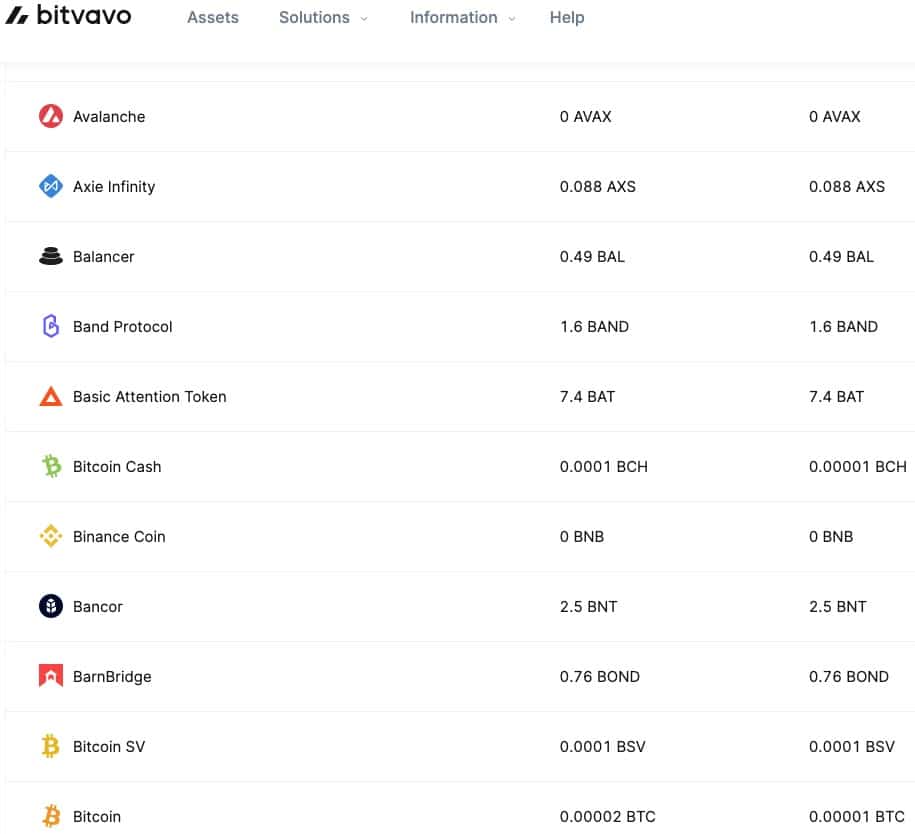915x834 pixels.
Task: Click the BarnBridge coin icon
Action: pos(51,676)
